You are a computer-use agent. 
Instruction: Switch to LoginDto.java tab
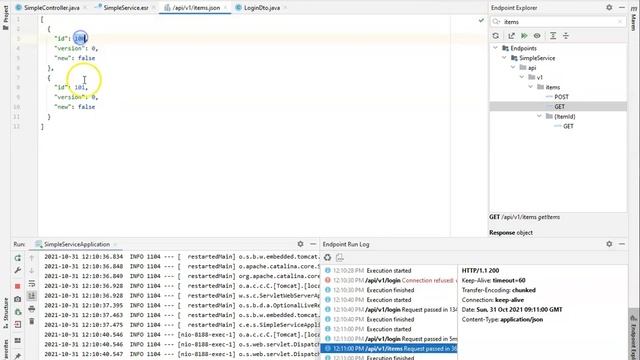[x=262, y=8]
